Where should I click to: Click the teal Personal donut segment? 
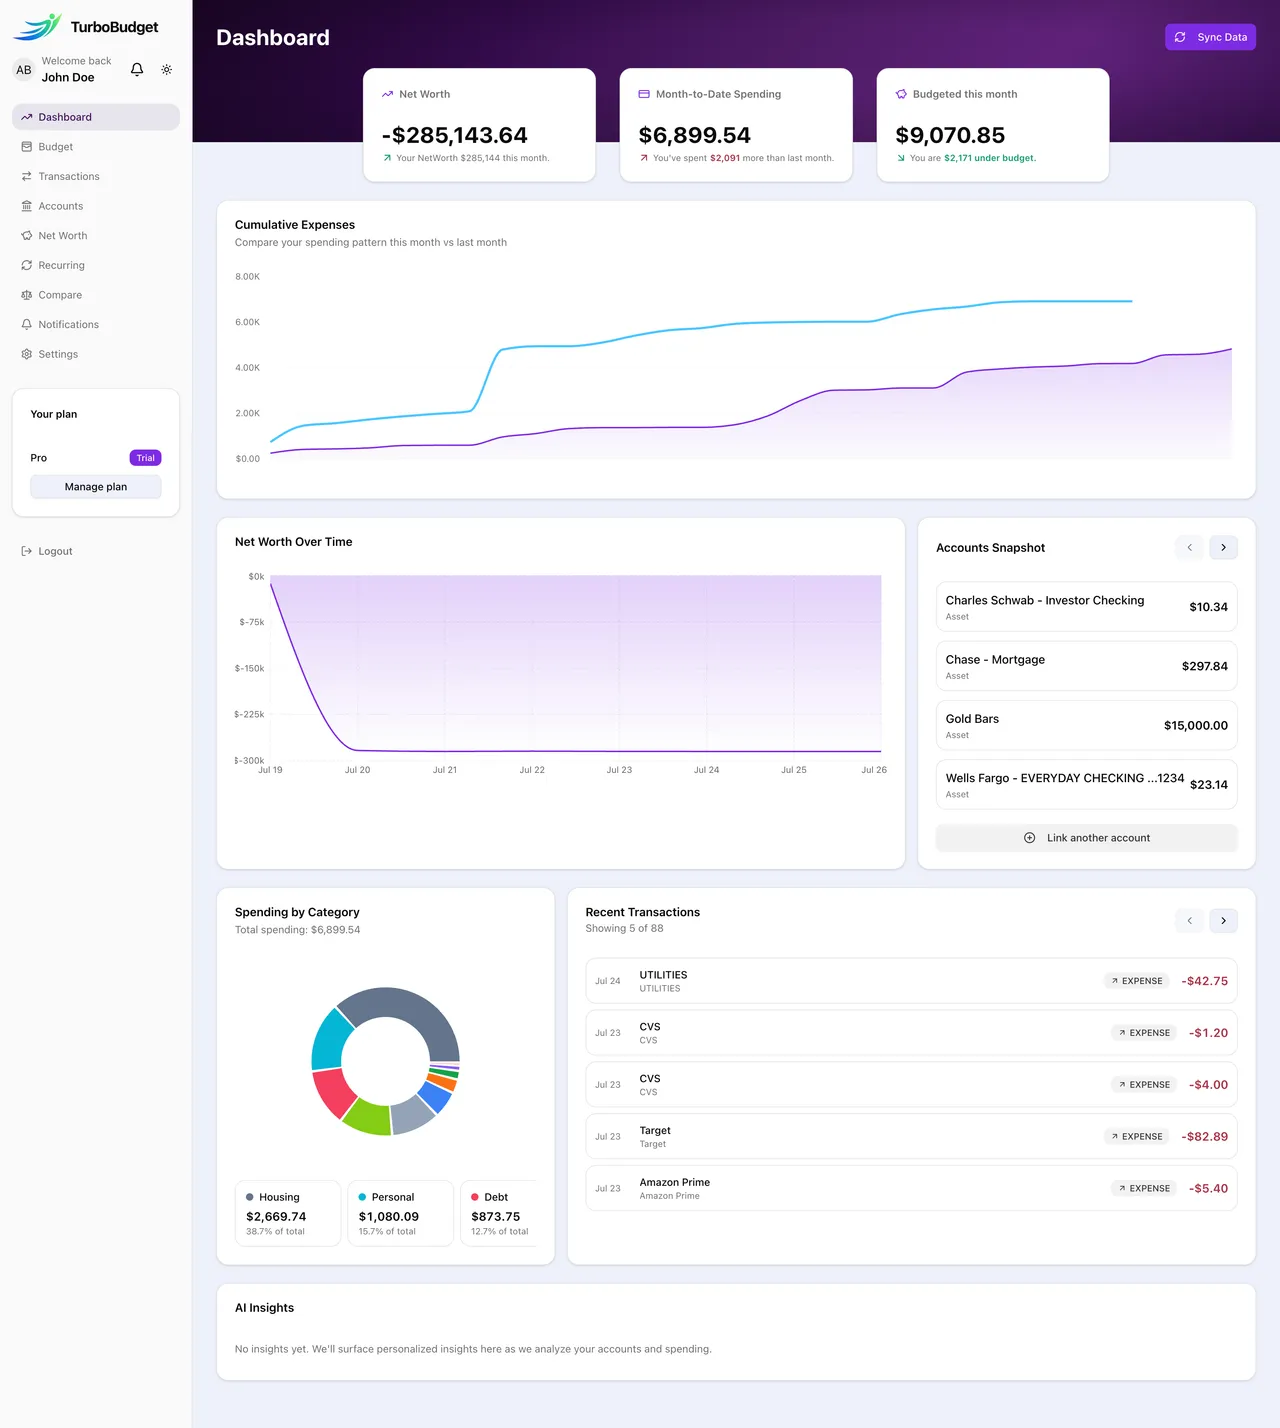pos(330,1041)
